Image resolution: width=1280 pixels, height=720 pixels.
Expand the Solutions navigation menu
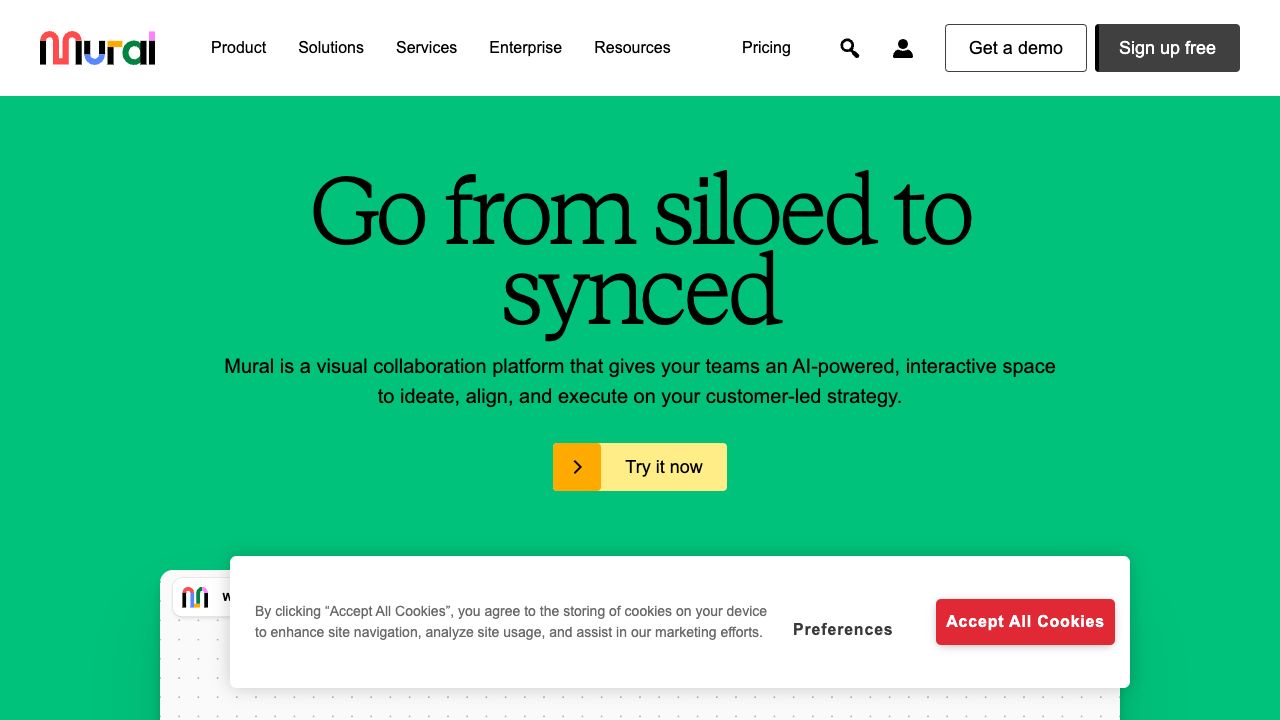coord(331,48)
